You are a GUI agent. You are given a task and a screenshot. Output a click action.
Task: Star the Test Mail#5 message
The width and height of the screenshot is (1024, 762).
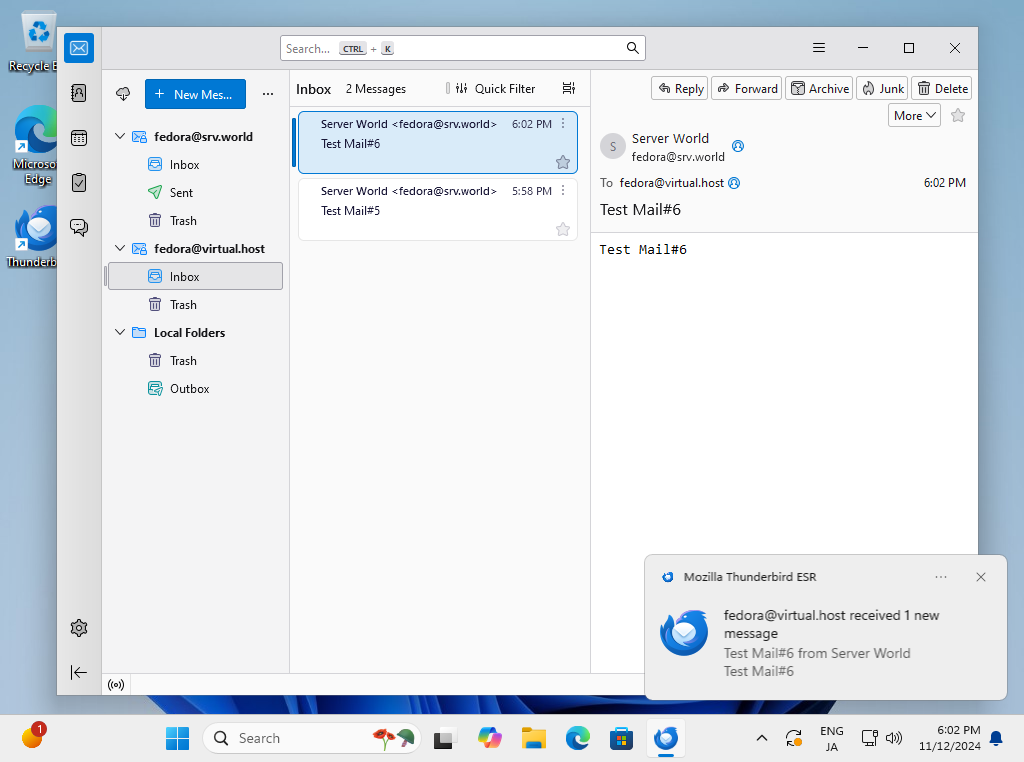click(x=563, y=229)
